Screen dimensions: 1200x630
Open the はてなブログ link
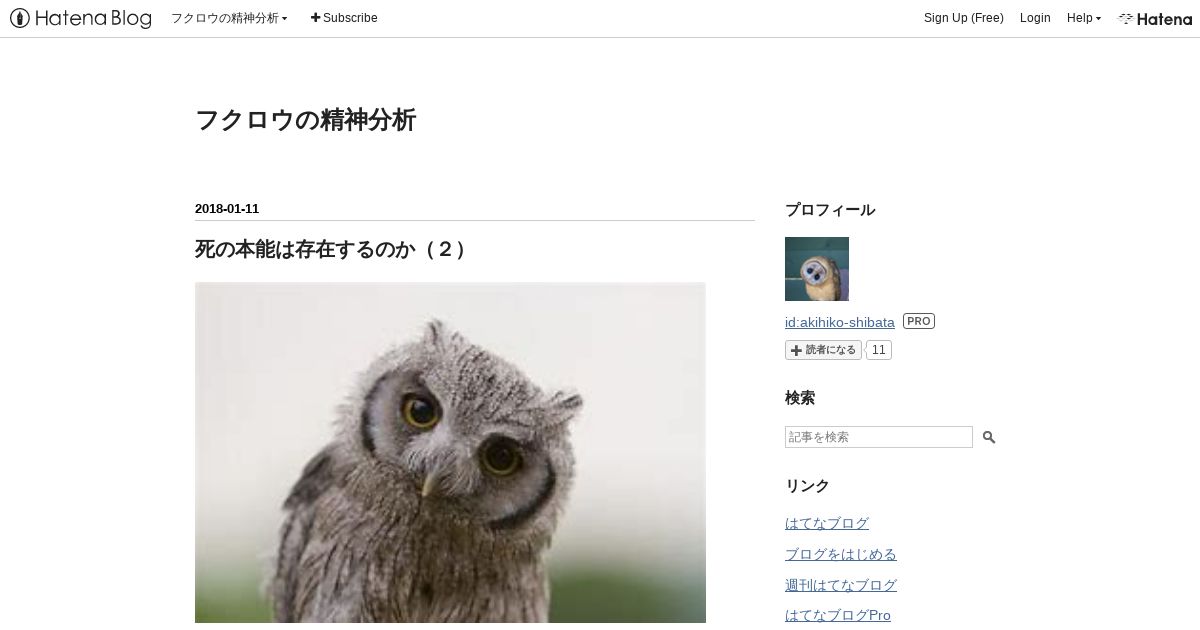click(x=827, y=523)
